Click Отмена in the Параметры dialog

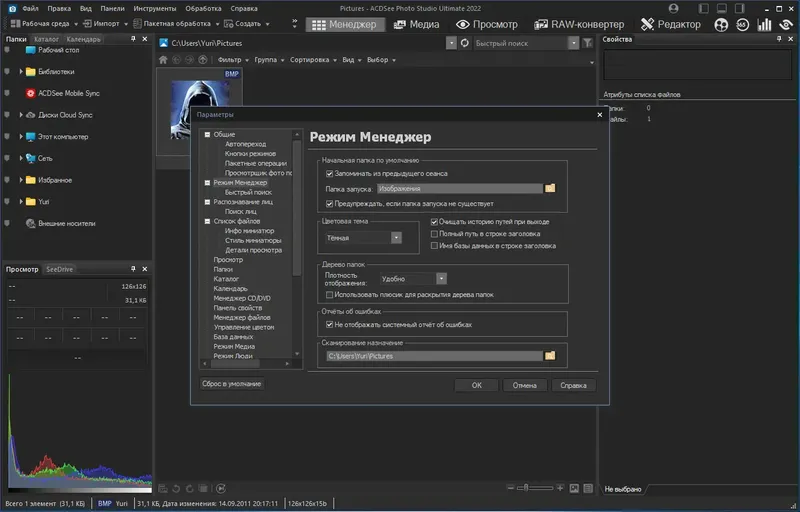[x=524, y=386]
